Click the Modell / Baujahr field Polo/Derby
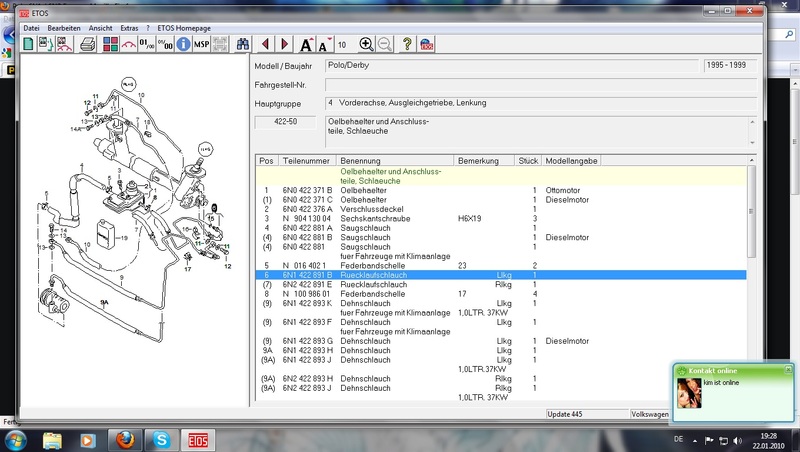Viewport: 800px width, 452px height. point(512,65)
